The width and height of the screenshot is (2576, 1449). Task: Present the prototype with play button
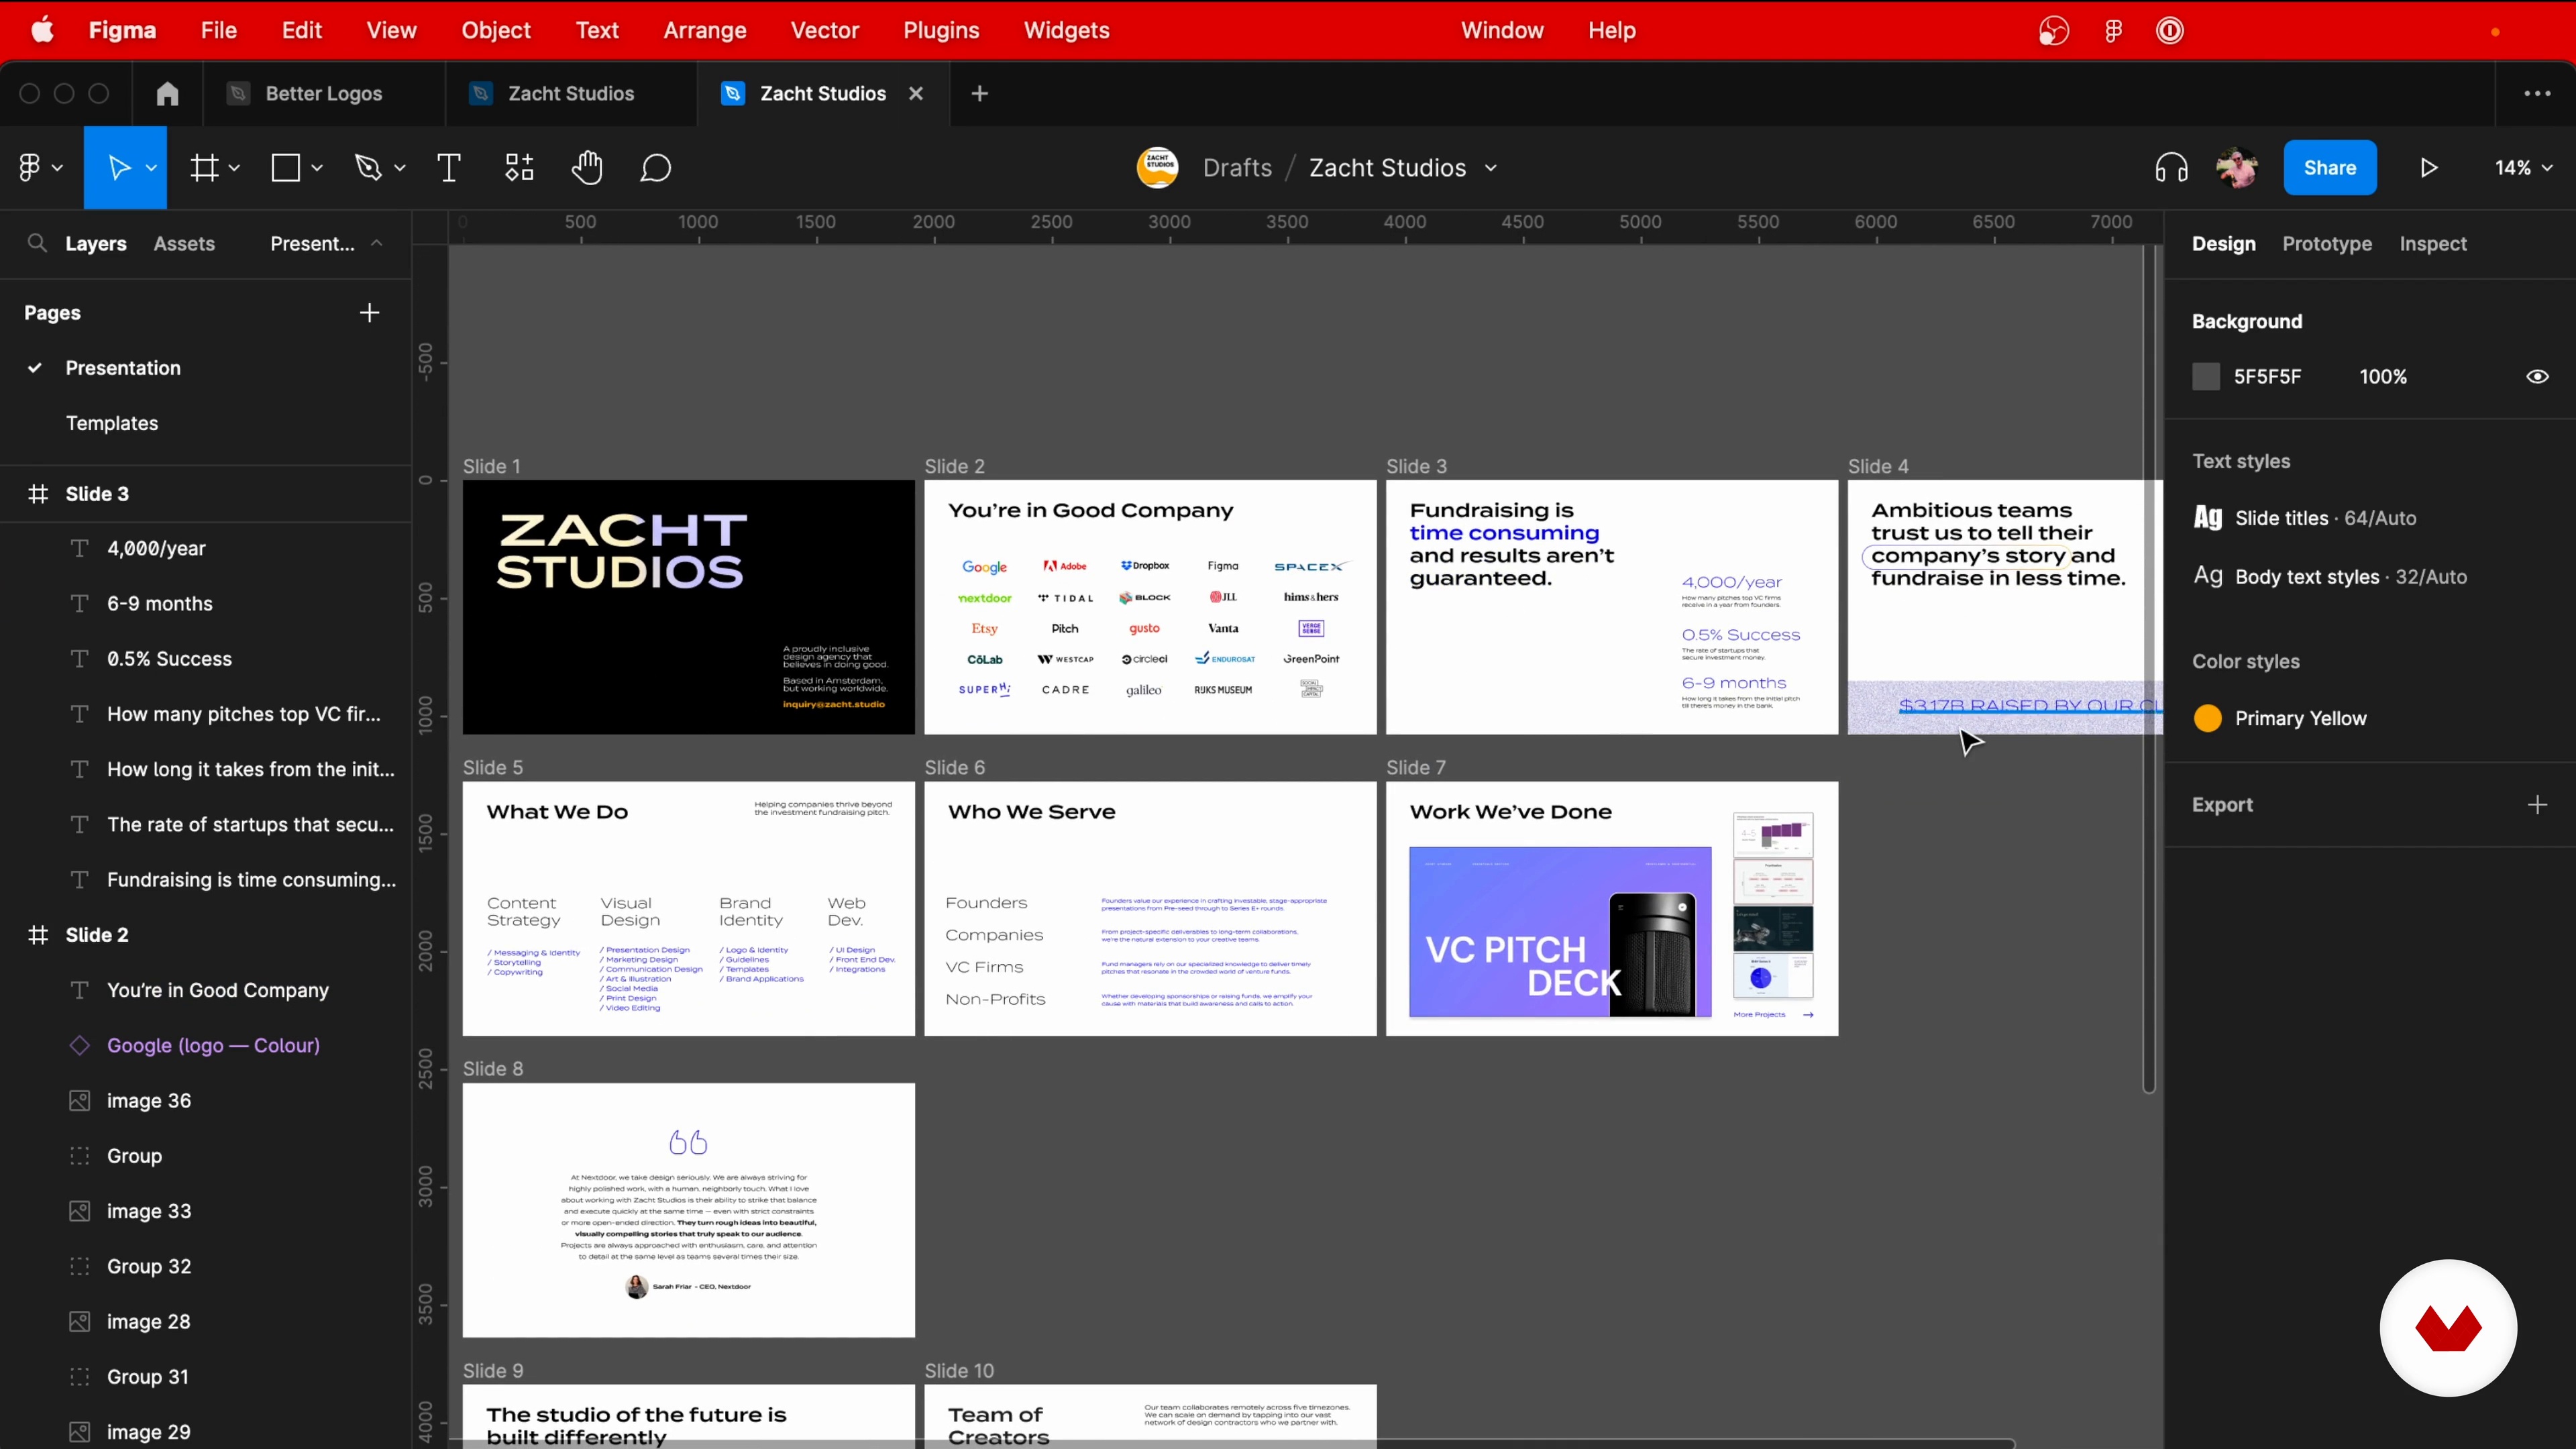point(2429,168)
